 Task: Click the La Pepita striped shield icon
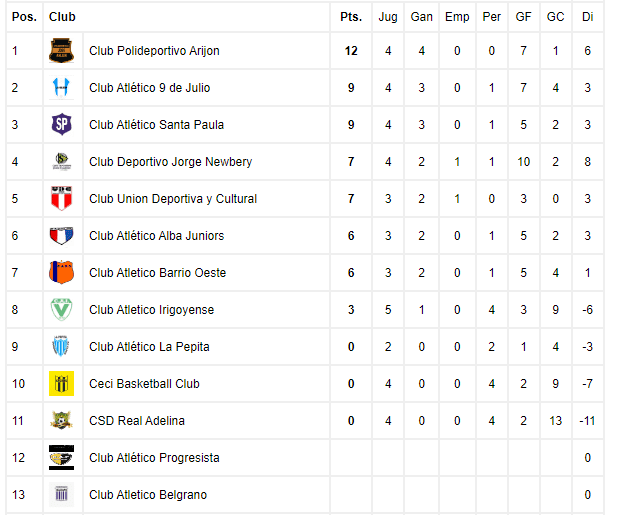click(61, 346)
